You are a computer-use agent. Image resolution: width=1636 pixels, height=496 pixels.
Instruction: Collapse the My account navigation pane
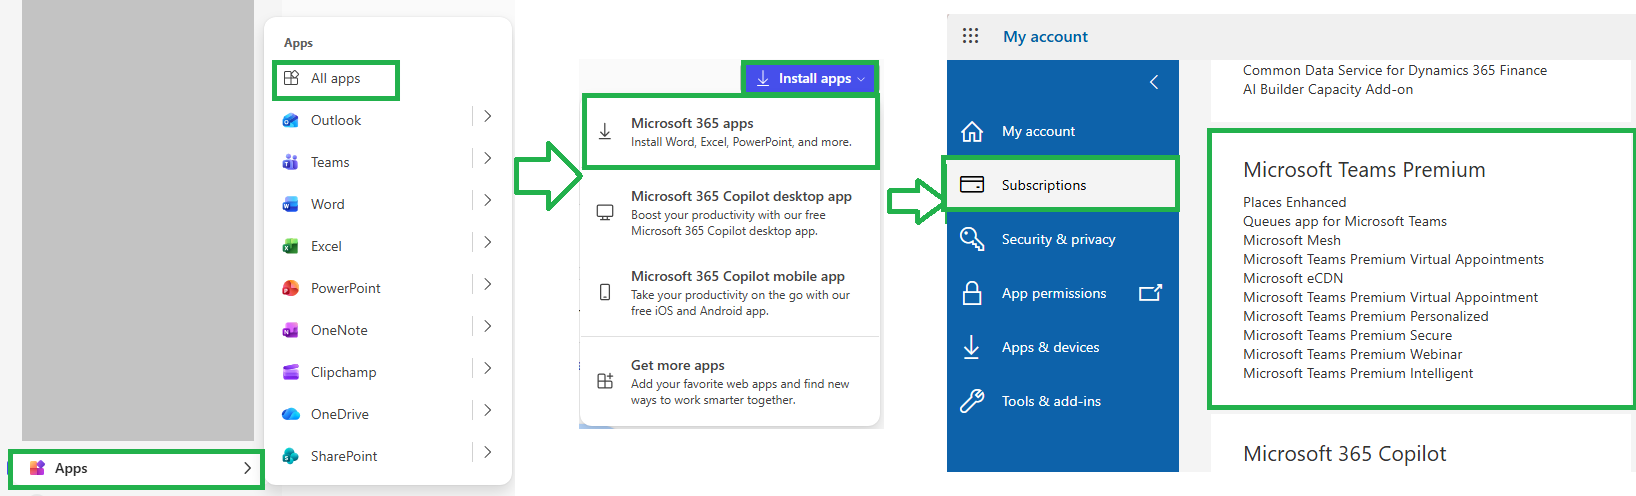coord(1154,82)
